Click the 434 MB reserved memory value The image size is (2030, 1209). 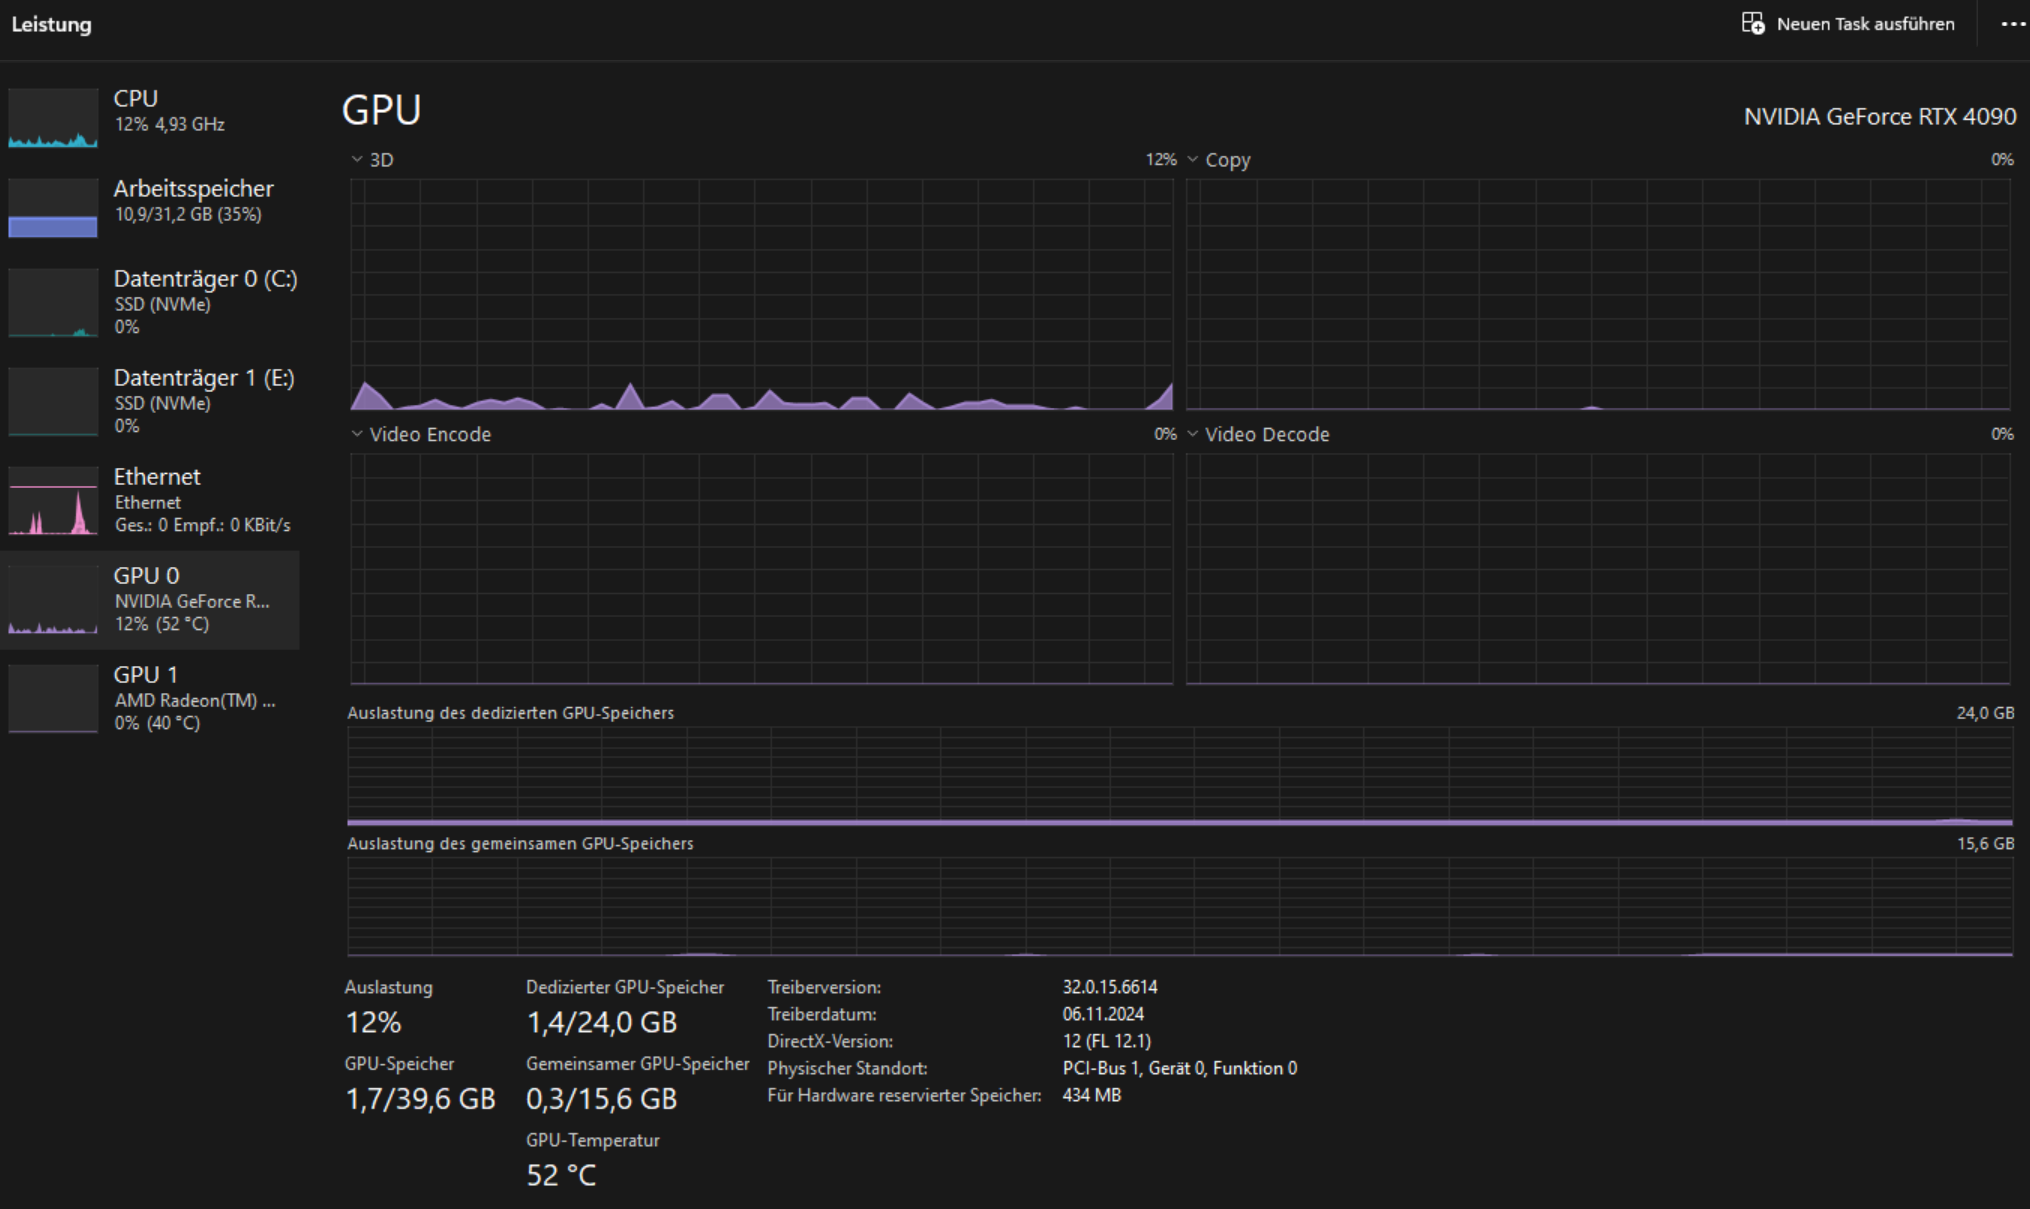pos(1092,1095)
